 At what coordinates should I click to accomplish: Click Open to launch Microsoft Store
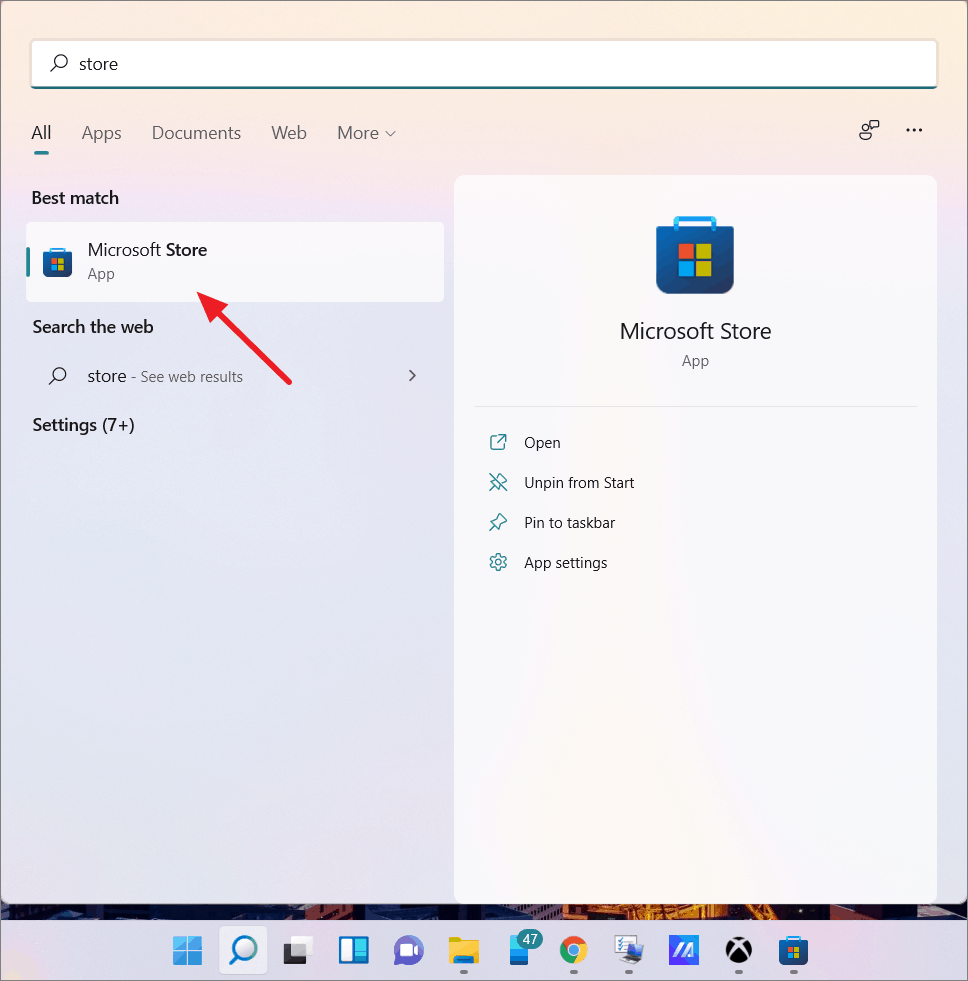[x=542, y=442]
